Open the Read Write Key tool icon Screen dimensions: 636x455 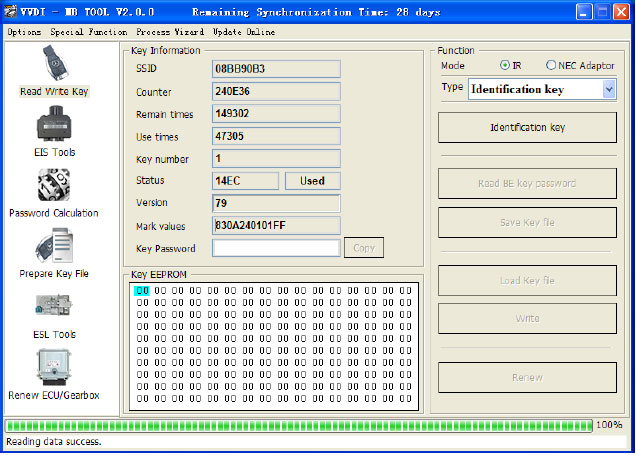tap(56, 62)
